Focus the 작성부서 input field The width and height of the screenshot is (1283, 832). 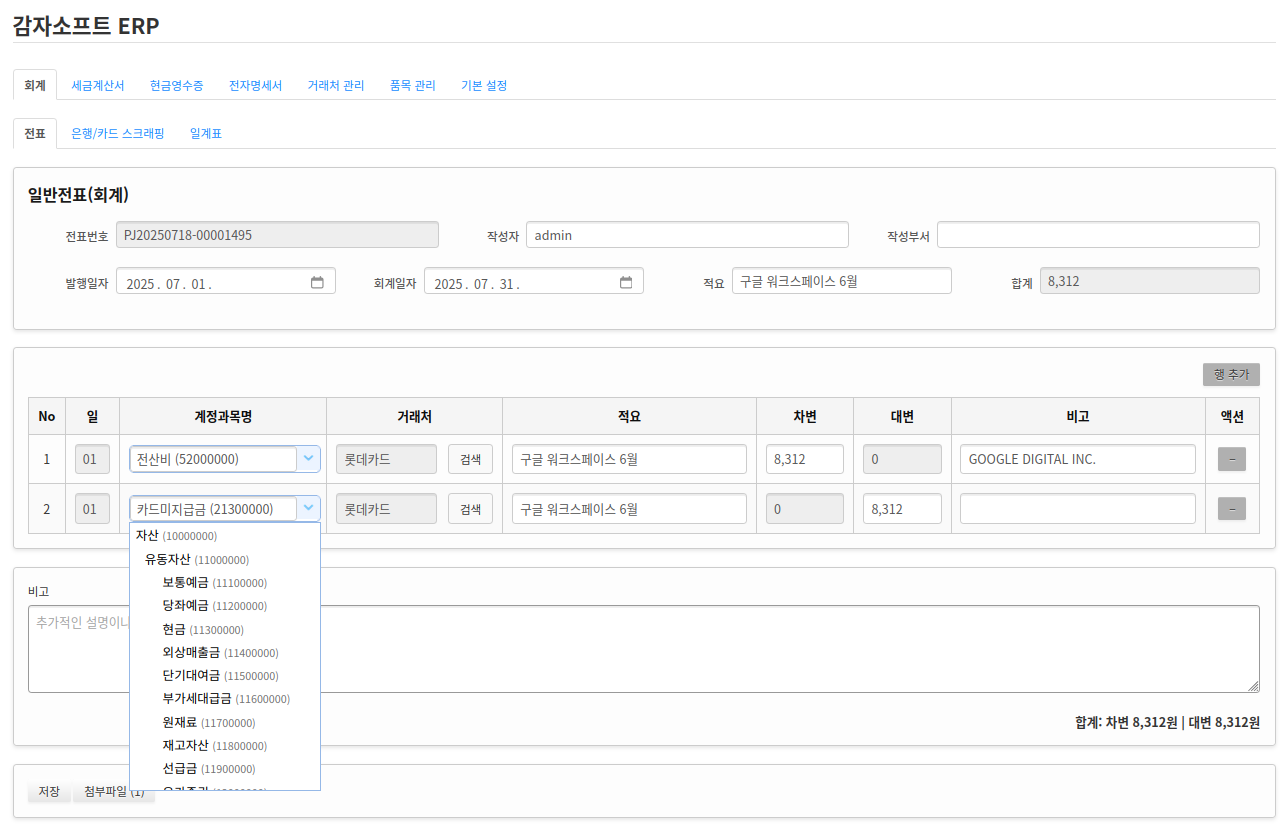[1098, 235]
